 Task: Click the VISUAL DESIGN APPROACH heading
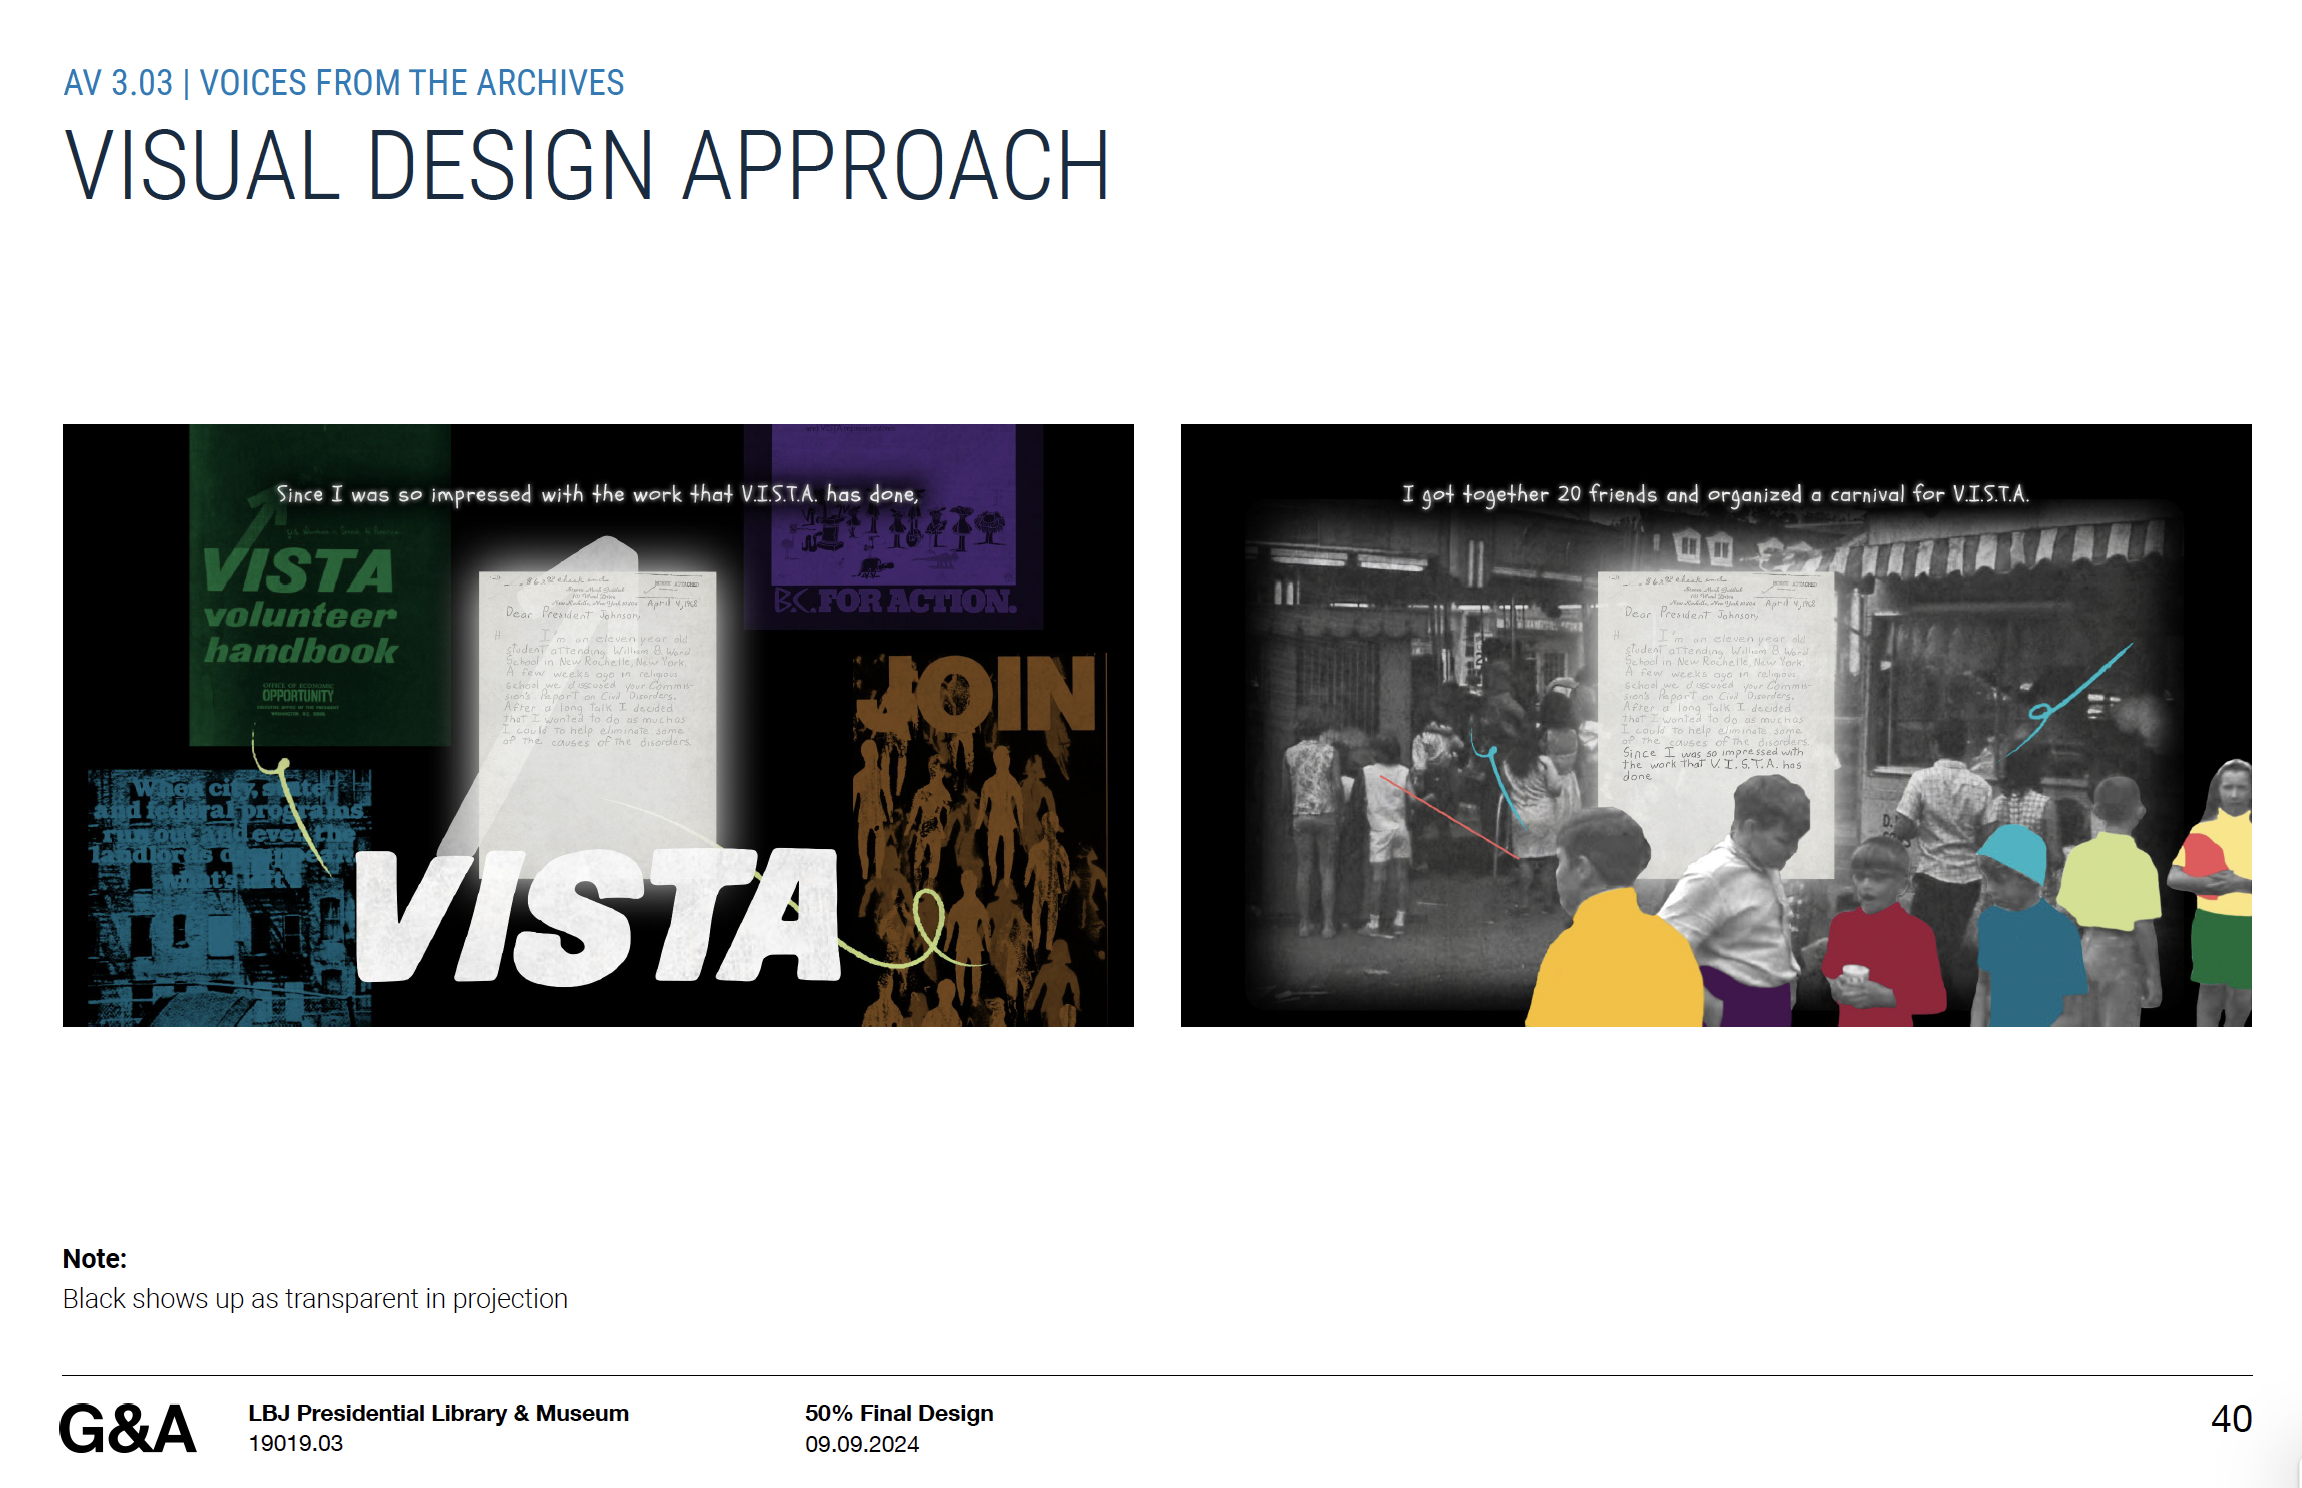pyautogui.click(x=587, y=166)
